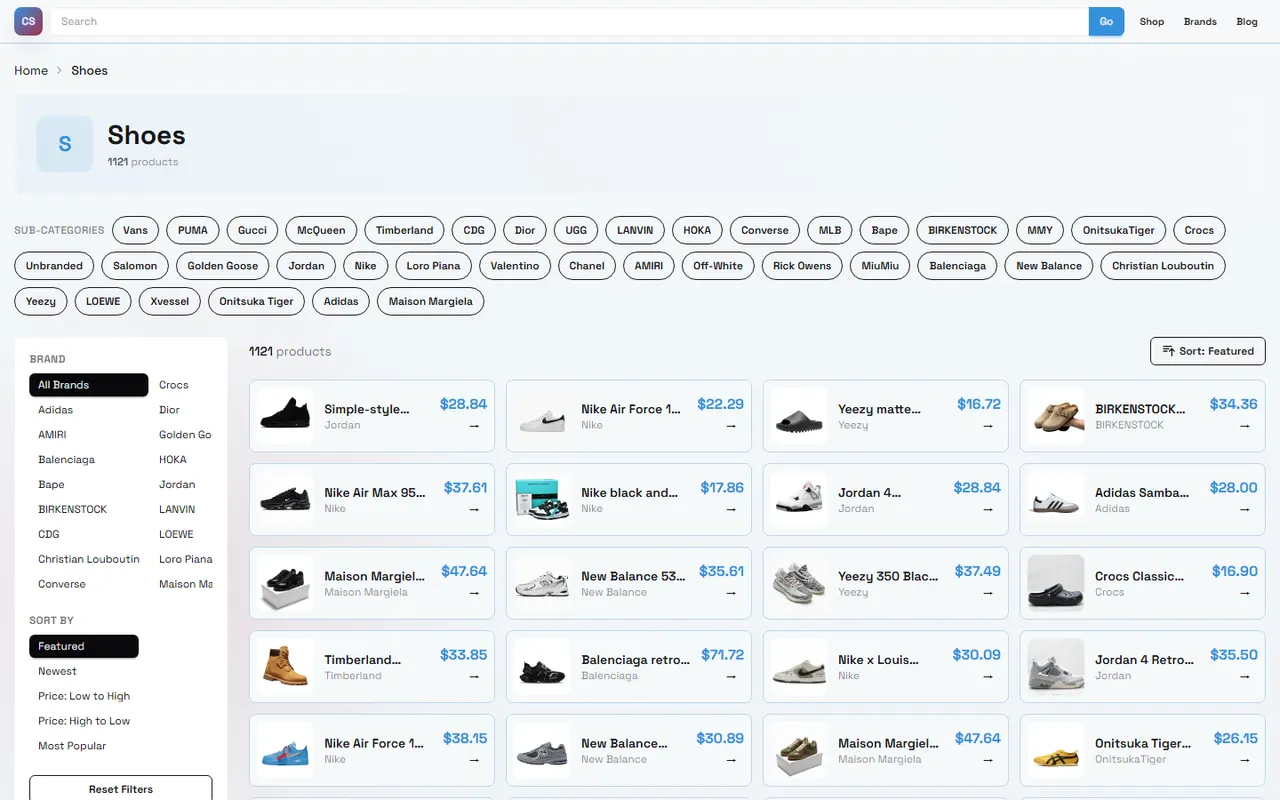The image size is (1280, 800).
Task: Select Golden Goose sub-category chip
Action: [x=222, y=266]
